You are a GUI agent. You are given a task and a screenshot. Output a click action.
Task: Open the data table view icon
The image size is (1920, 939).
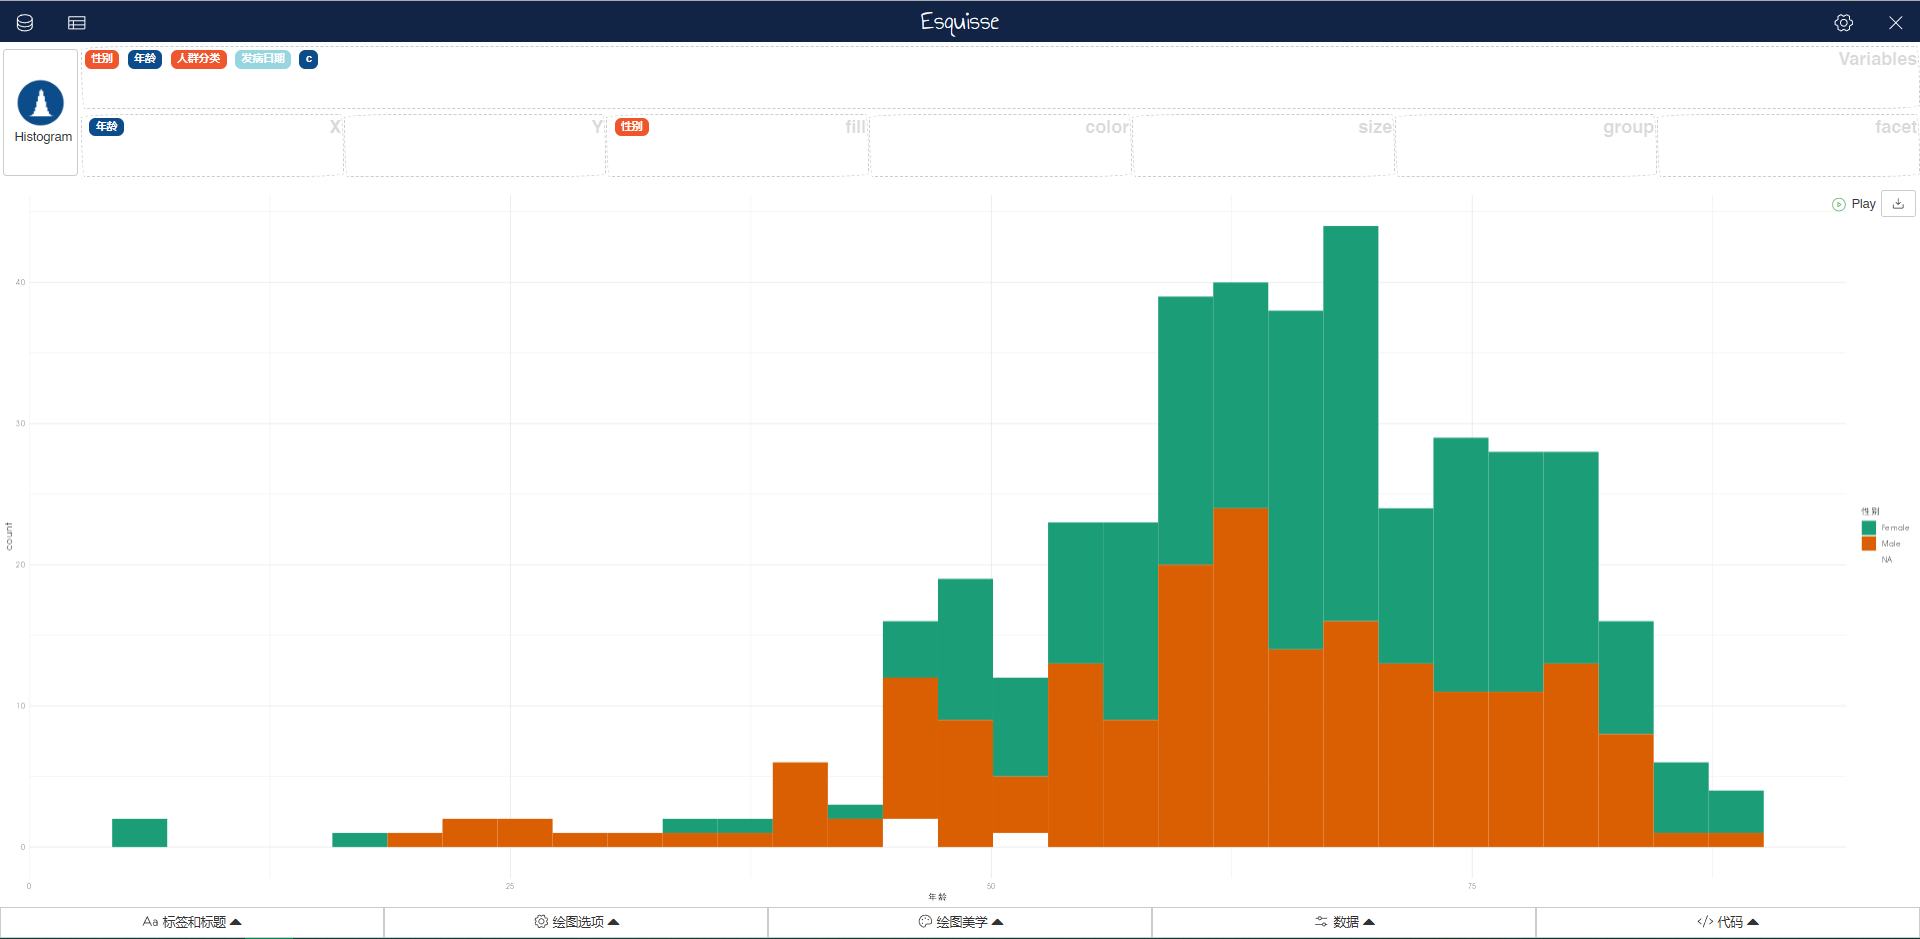tap(77, 22)
